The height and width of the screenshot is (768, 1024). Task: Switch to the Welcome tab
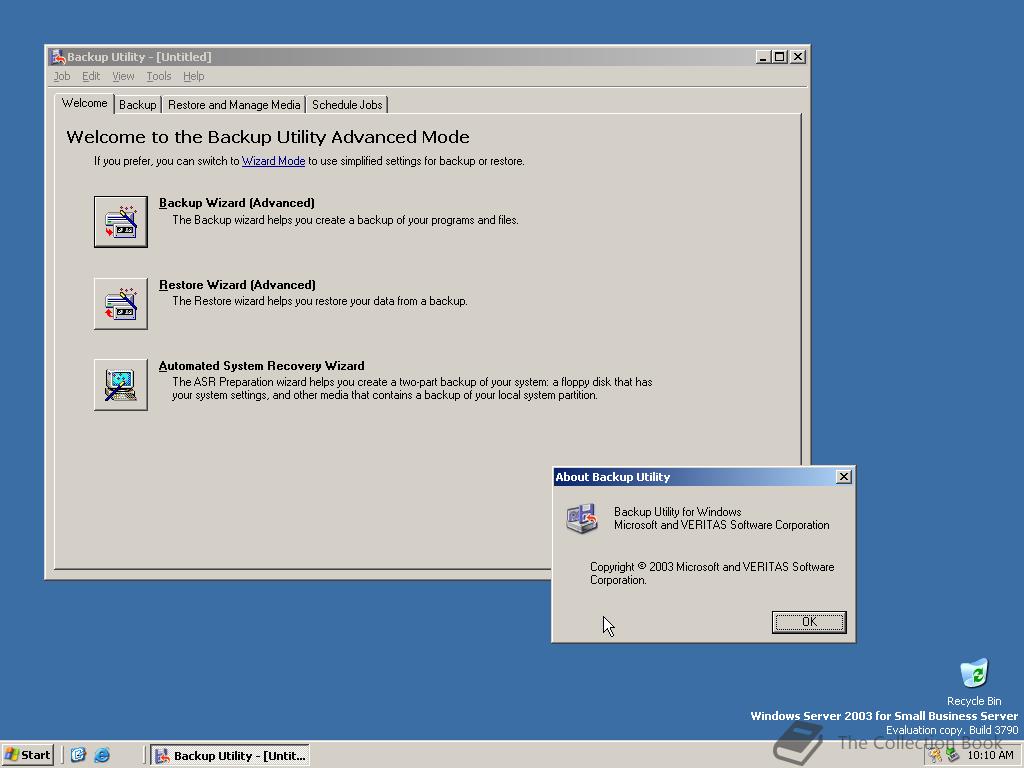click(x=85, y=103)
